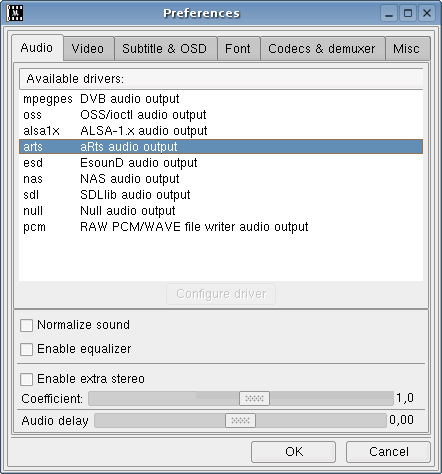Screen dimensions: 442x474
Task: Toggle the Enable equalizer checkbox
Action: [26, 349]
